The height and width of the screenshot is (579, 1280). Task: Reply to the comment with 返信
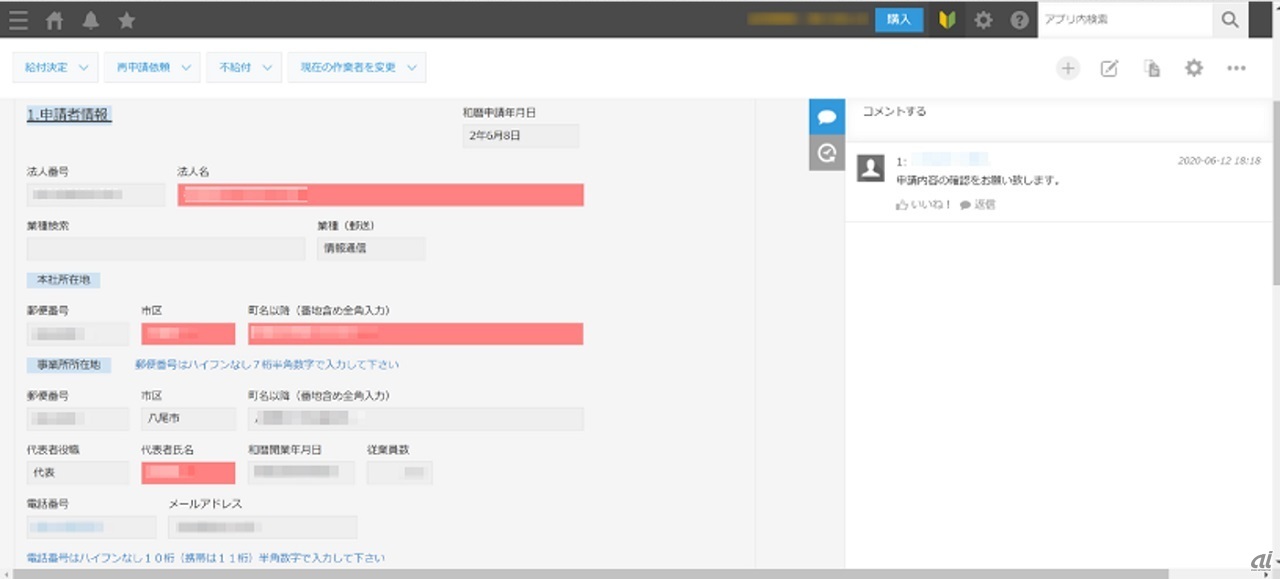[x=977, y=204]
